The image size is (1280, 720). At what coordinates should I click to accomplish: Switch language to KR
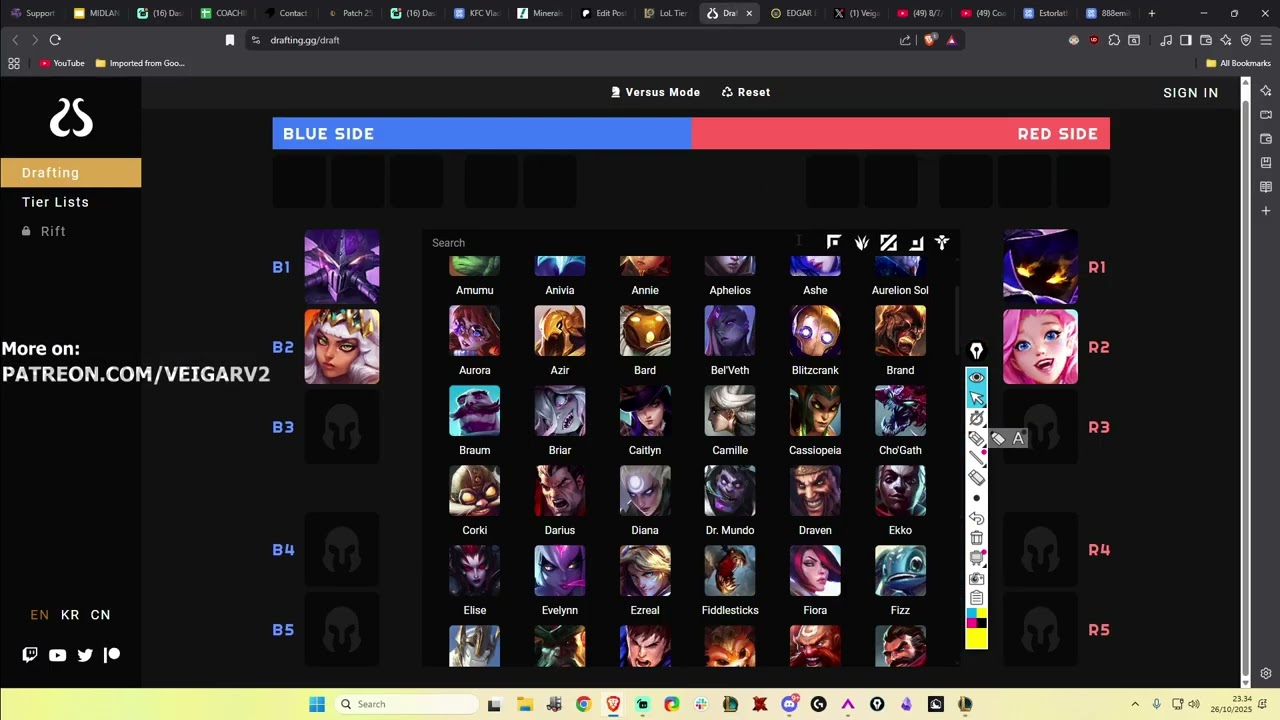(70, 615)
